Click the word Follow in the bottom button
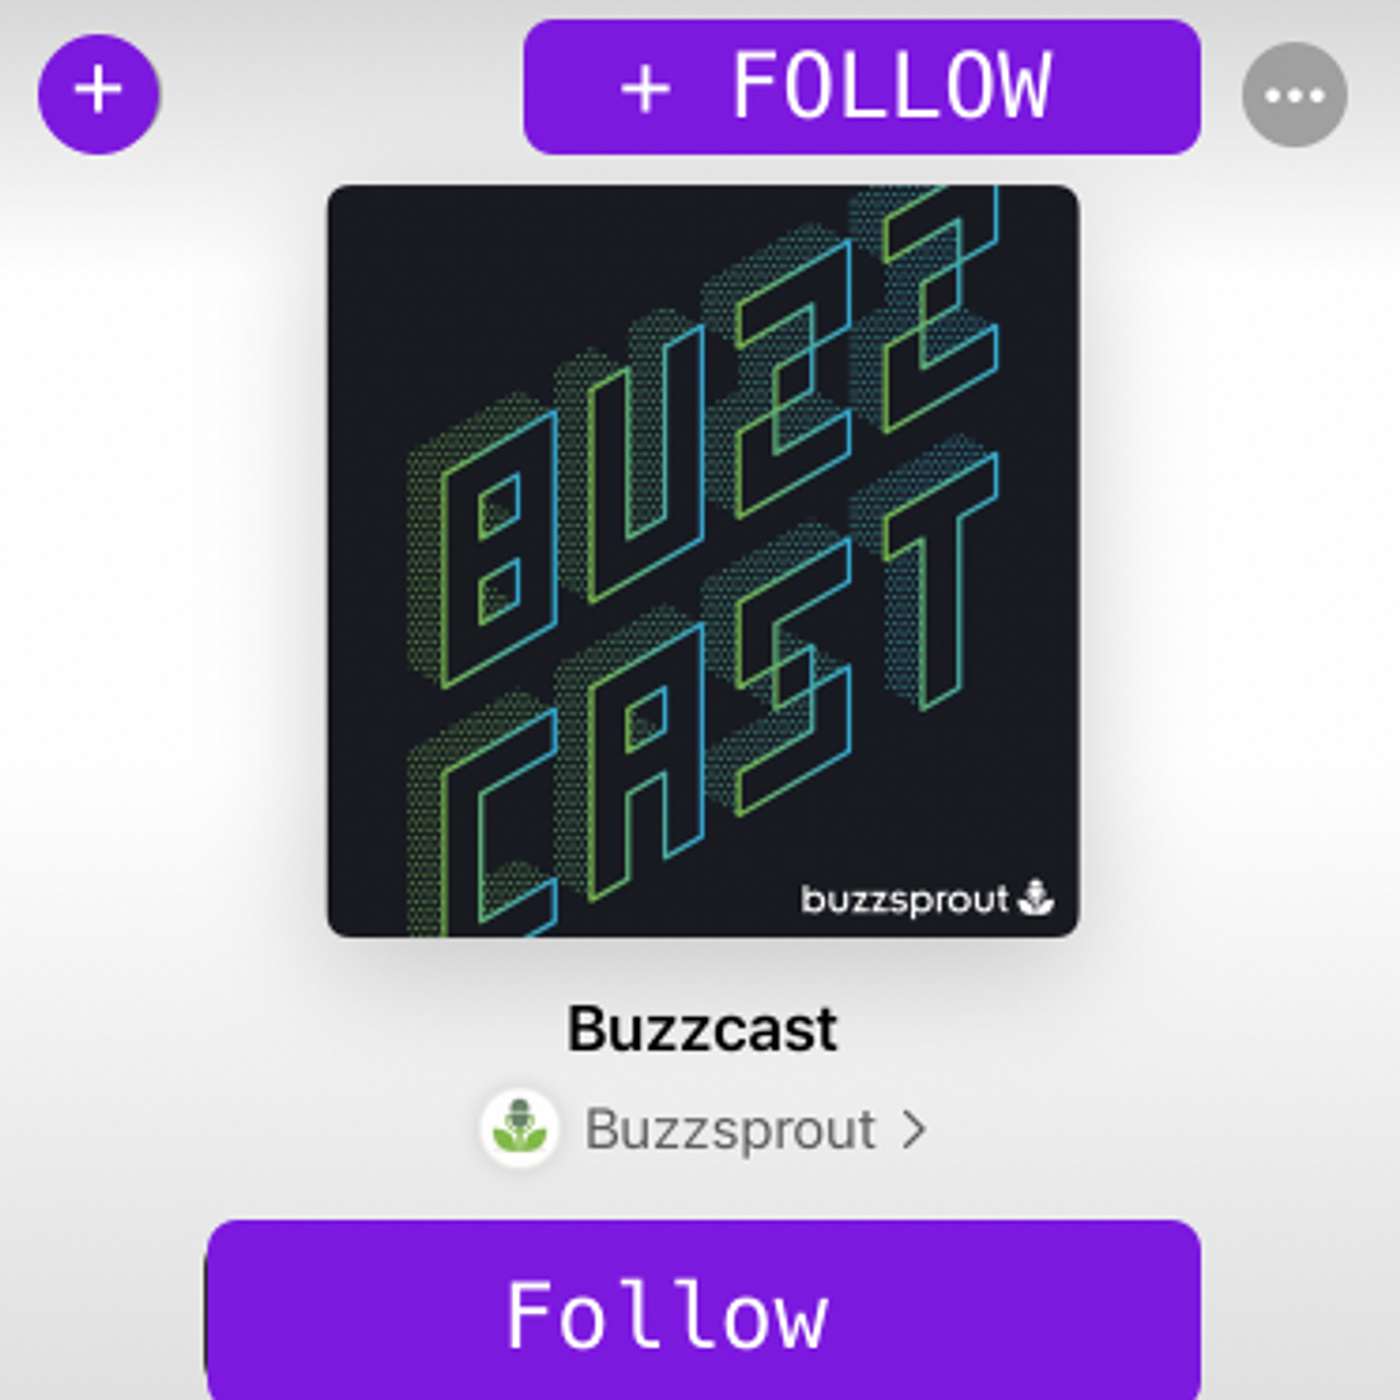1400x1400 pixels. tap(667, 1316)
